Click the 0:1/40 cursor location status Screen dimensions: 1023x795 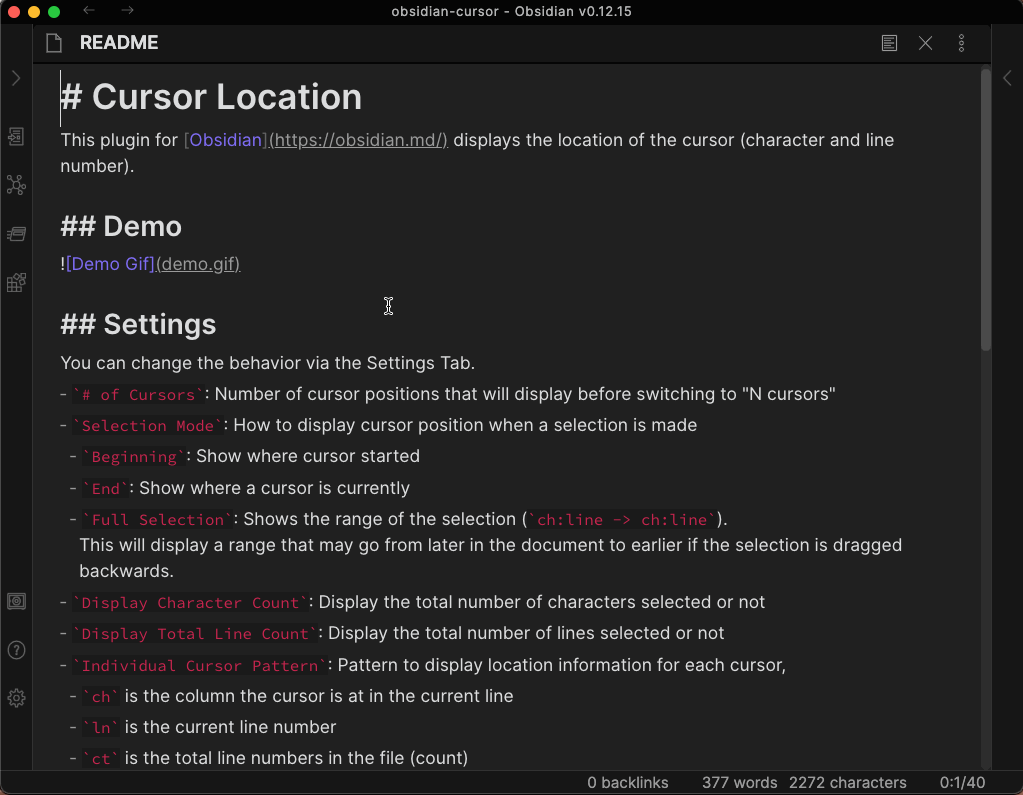click(962, 783)
